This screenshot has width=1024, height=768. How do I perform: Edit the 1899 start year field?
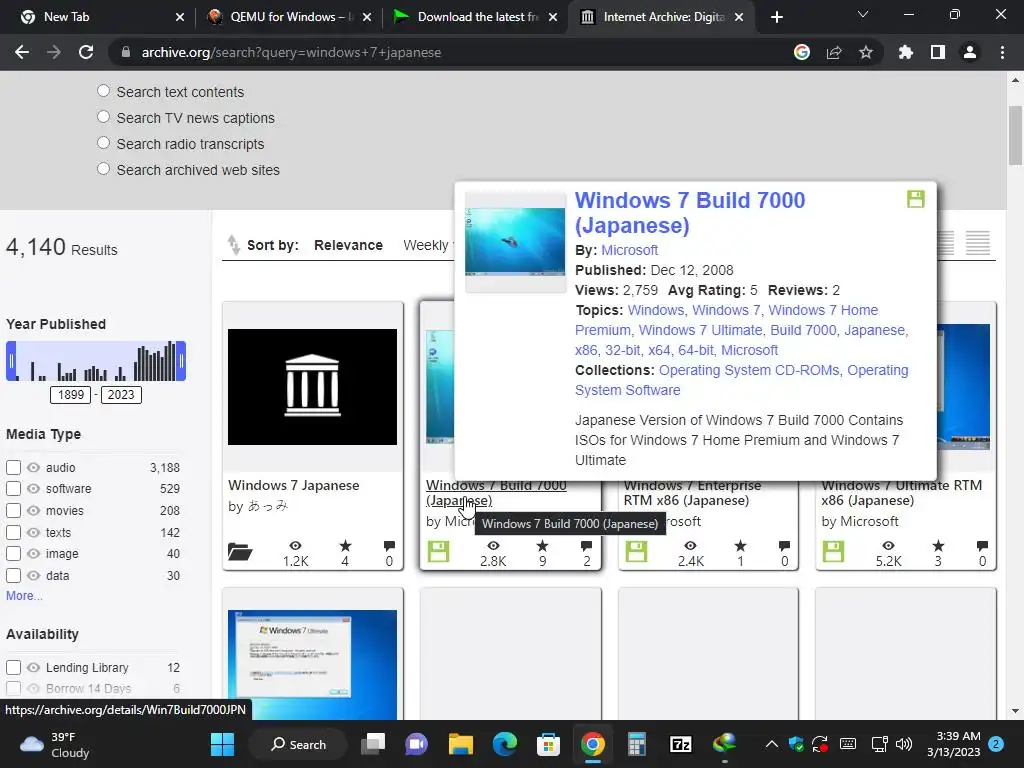pyautogui.click(x=71, y=394)
